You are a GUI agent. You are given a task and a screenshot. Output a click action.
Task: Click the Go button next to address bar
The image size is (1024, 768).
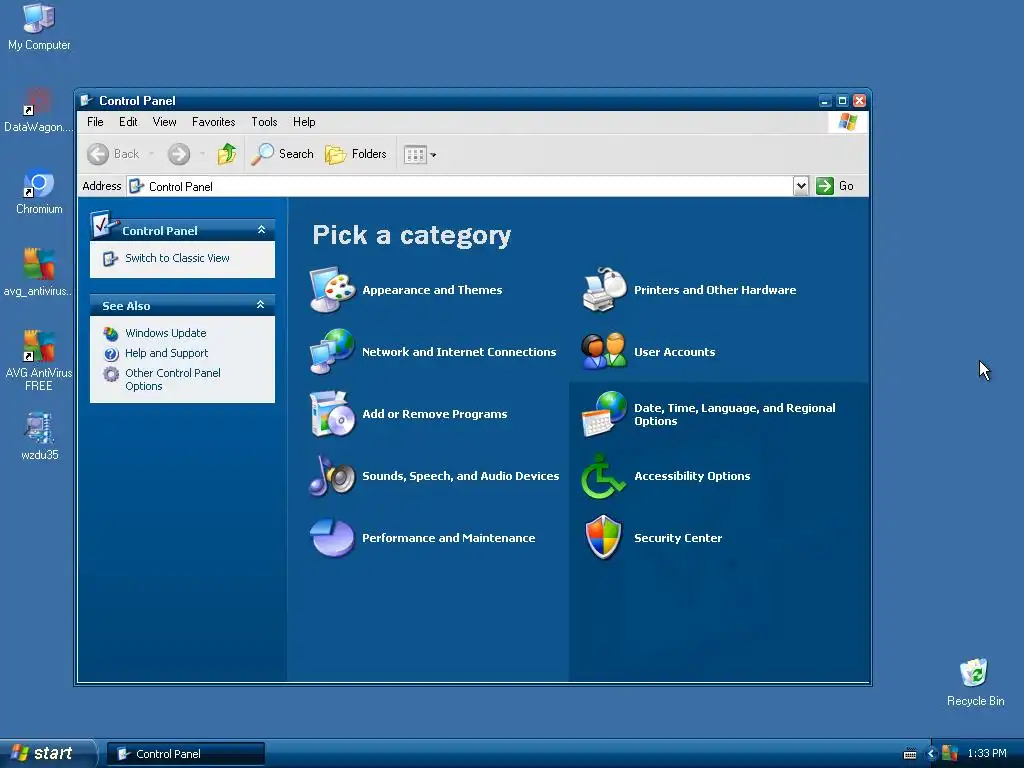pyautogui.click(x=835, y=186)
